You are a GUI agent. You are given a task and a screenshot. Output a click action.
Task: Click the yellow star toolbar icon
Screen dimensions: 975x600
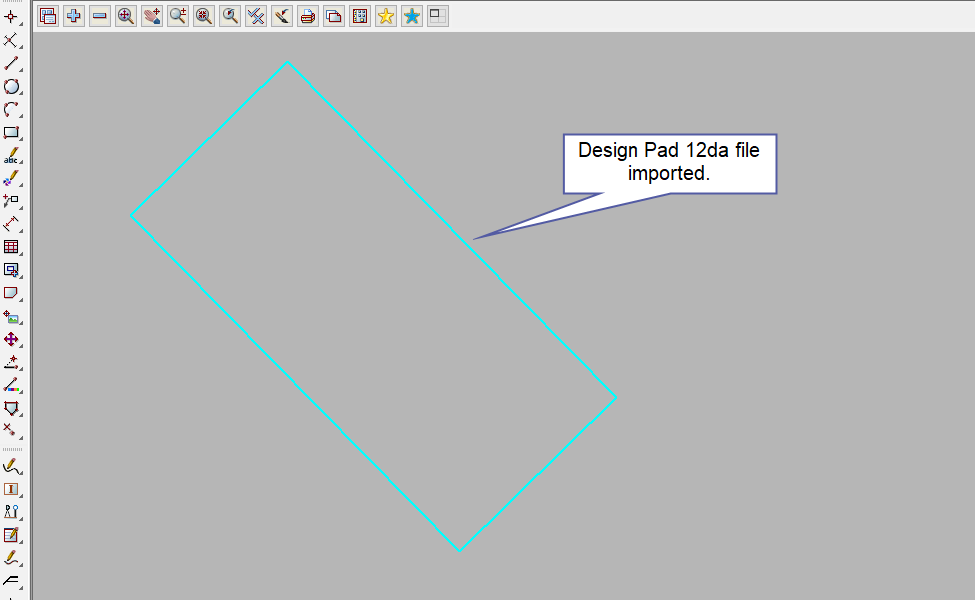(x=386, y=16)
